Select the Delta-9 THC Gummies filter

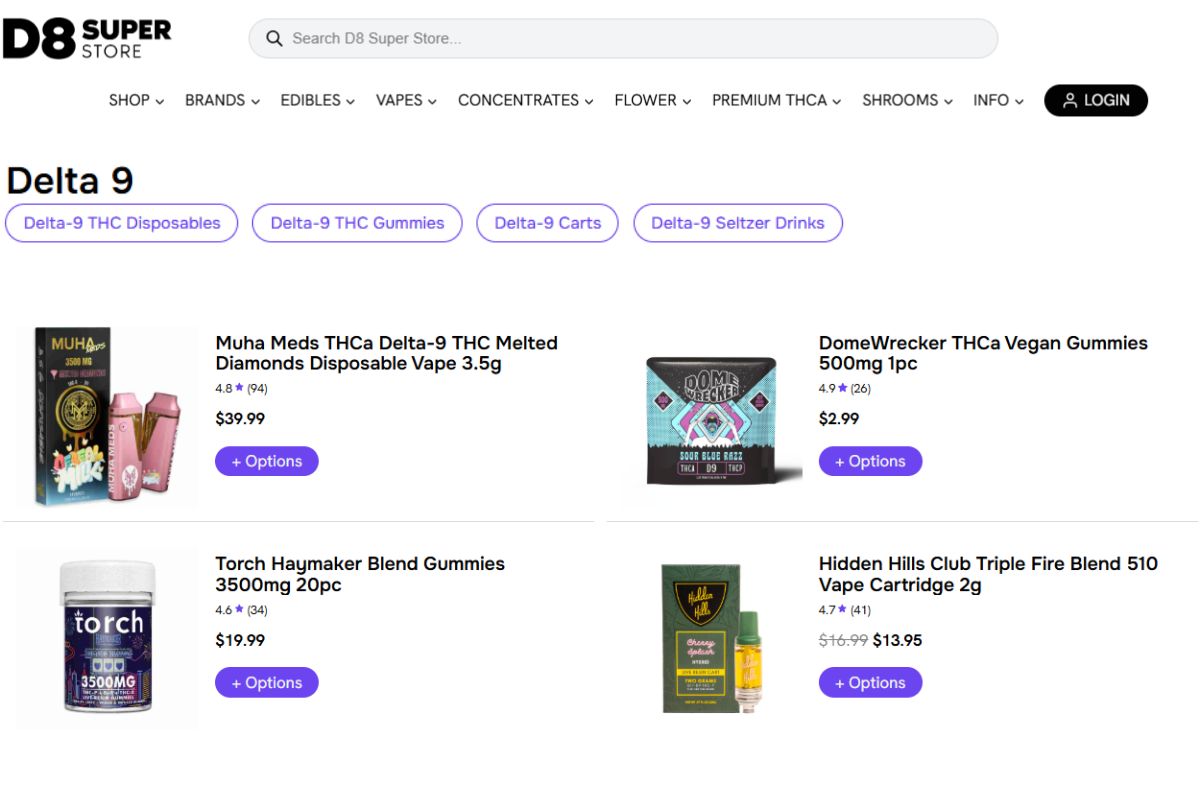tap(357, 223)
